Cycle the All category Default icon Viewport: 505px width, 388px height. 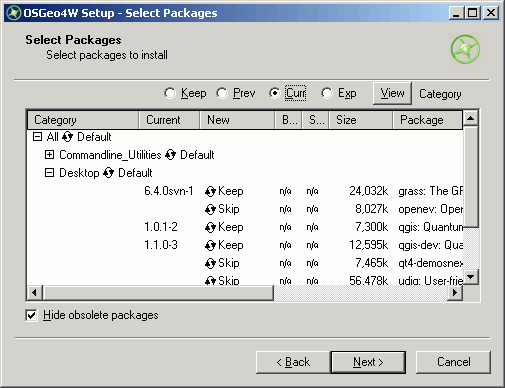(67, 137)
